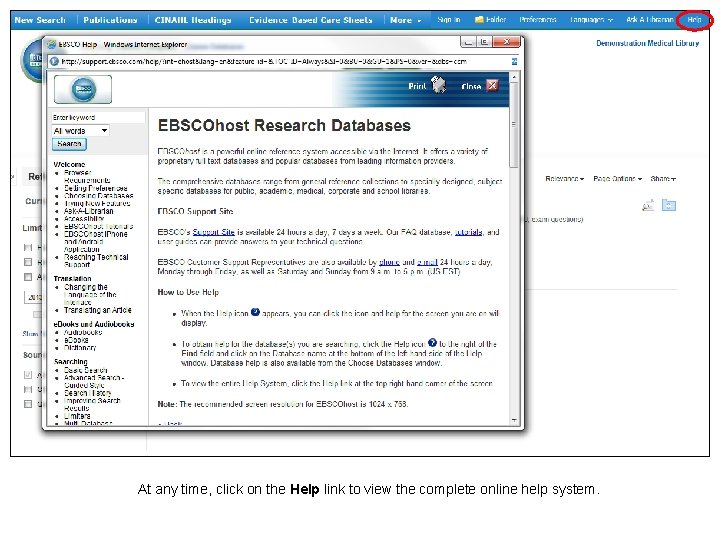The width and height of the screenshot is (720, 540).
Task: Click the Print icon in help window
Action: (x=439, y=85)
